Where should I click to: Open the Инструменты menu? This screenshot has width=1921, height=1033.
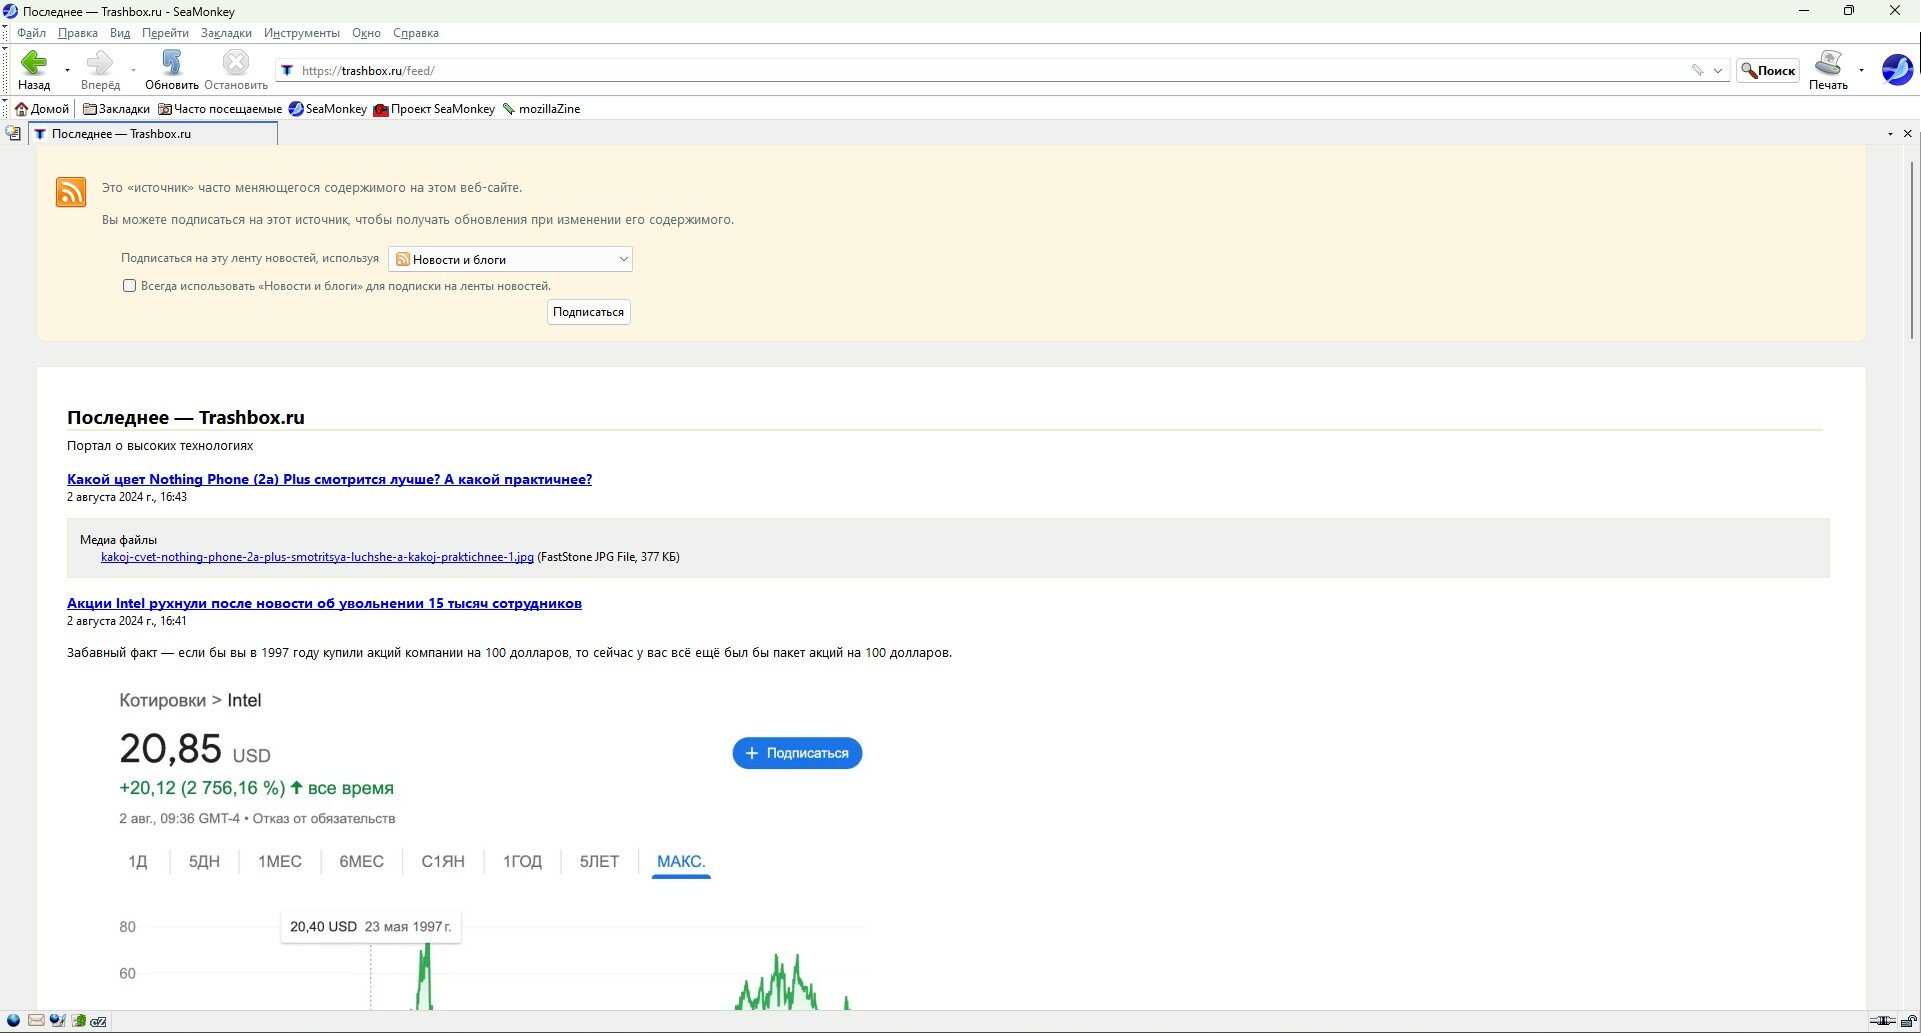(302, 33)
